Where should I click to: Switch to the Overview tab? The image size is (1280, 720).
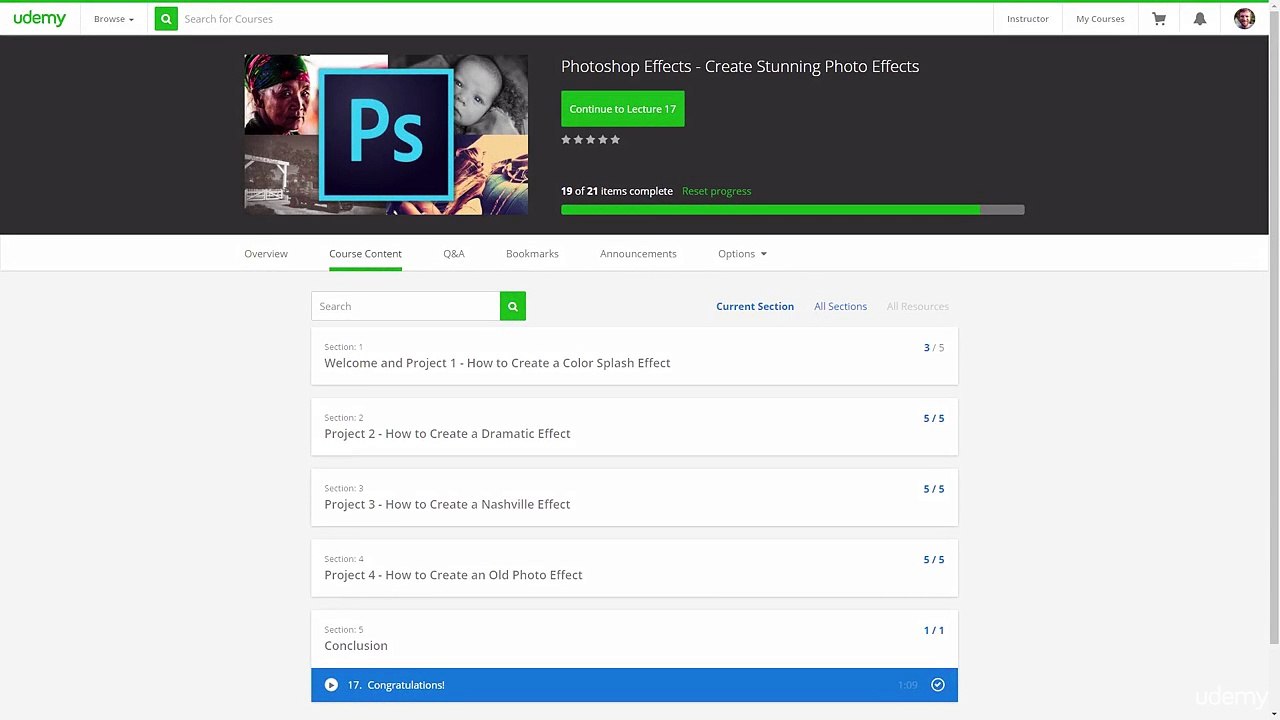tap(266, 254)
